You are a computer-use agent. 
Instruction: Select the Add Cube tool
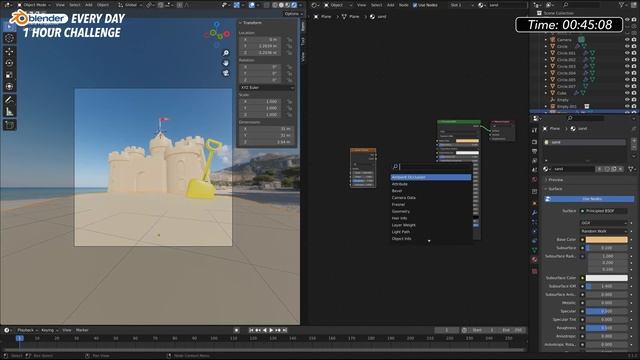point(9,124)
